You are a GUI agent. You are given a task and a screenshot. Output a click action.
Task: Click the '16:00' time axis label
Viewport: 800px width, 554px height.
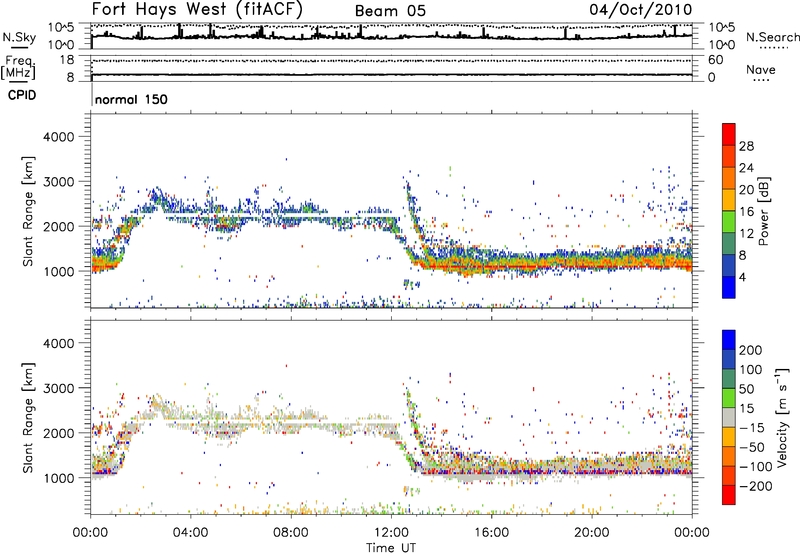coord(491,533)
